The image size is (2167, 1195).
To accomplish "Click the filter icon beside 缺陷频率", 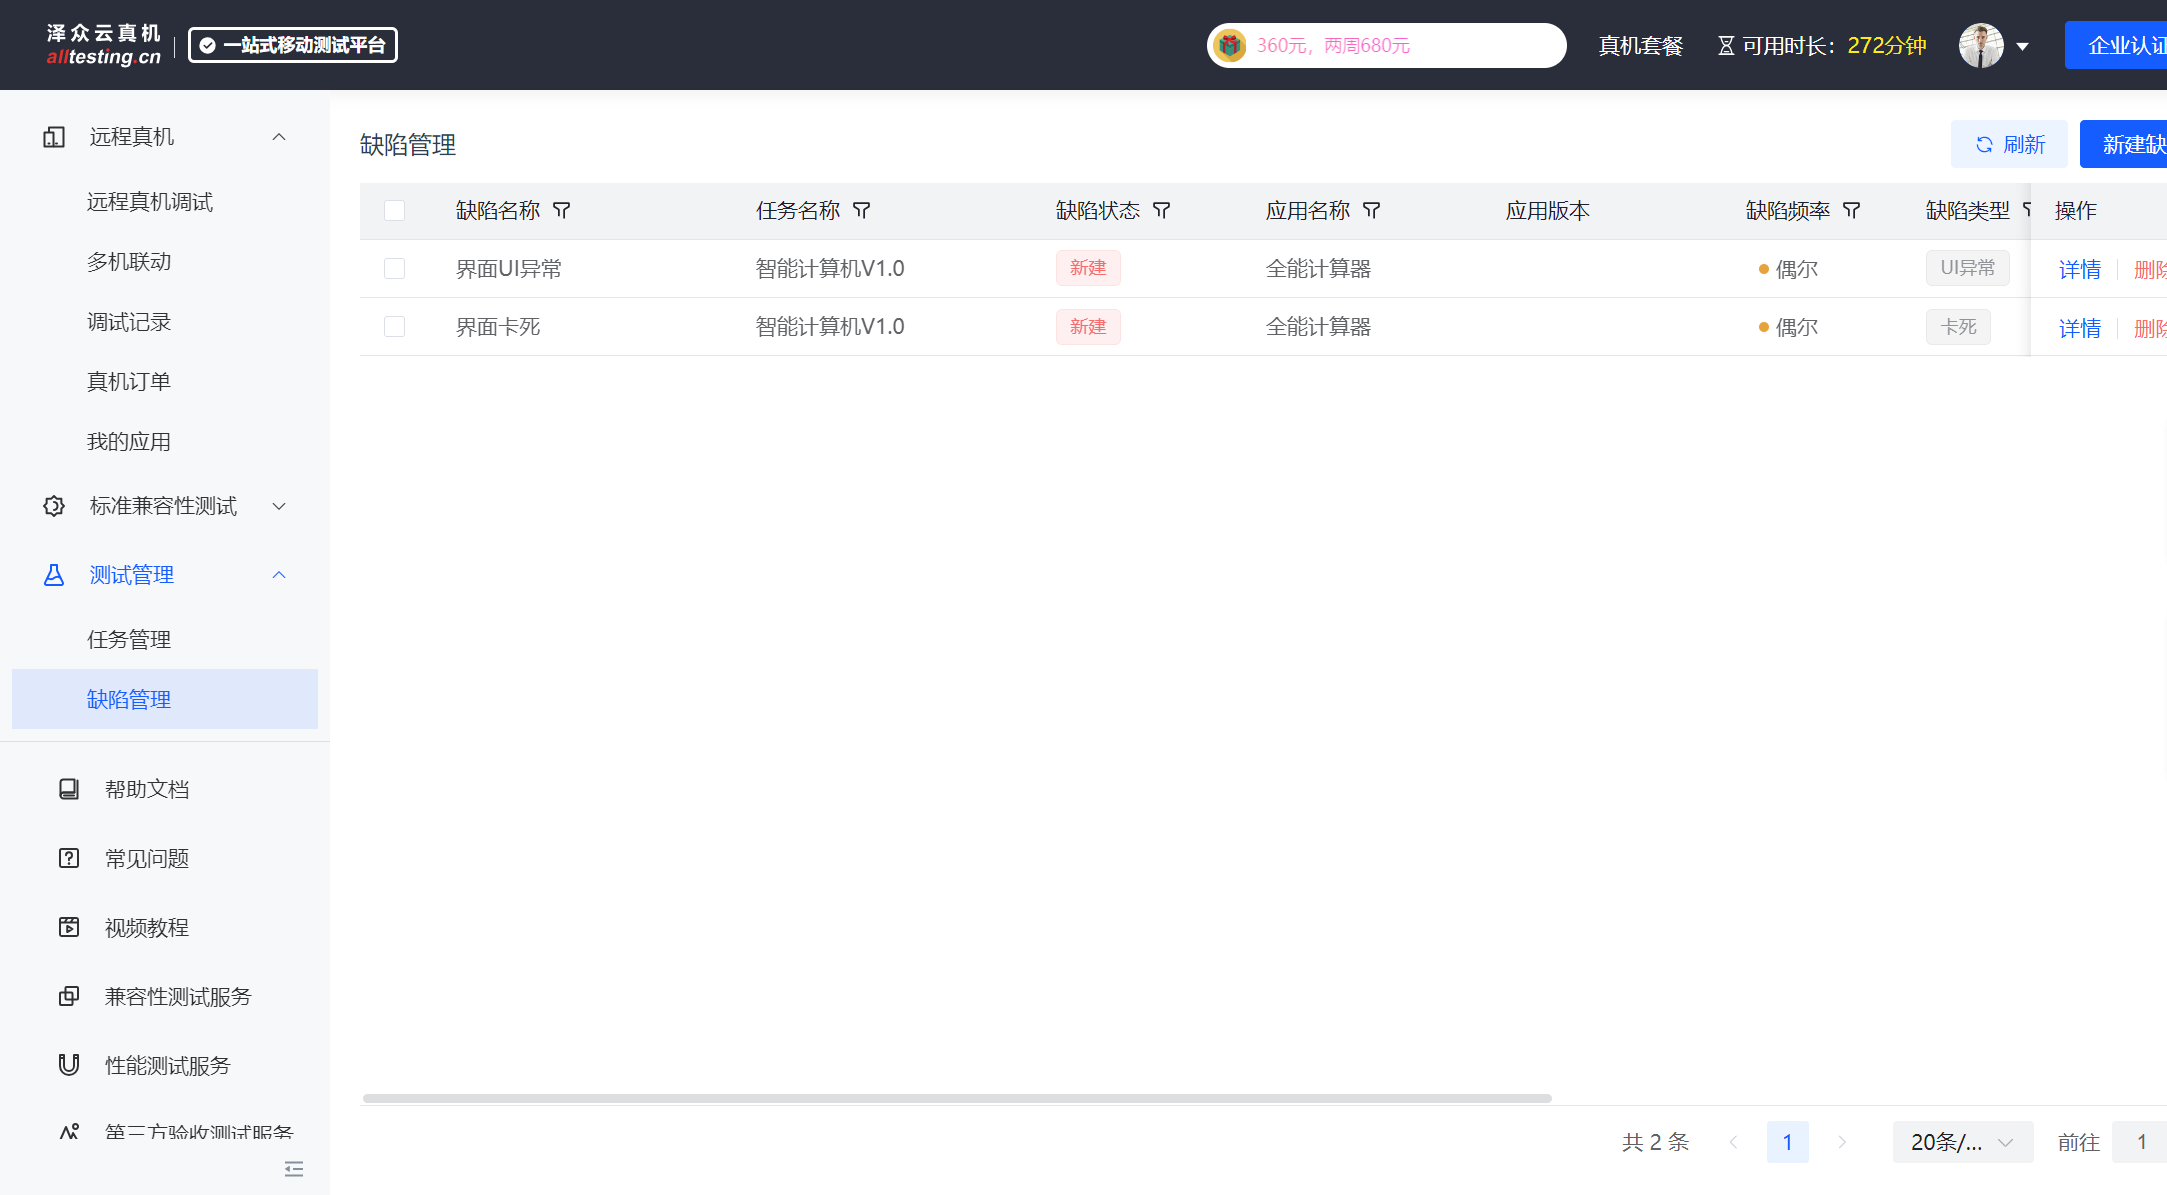I will click(1852, 211).
